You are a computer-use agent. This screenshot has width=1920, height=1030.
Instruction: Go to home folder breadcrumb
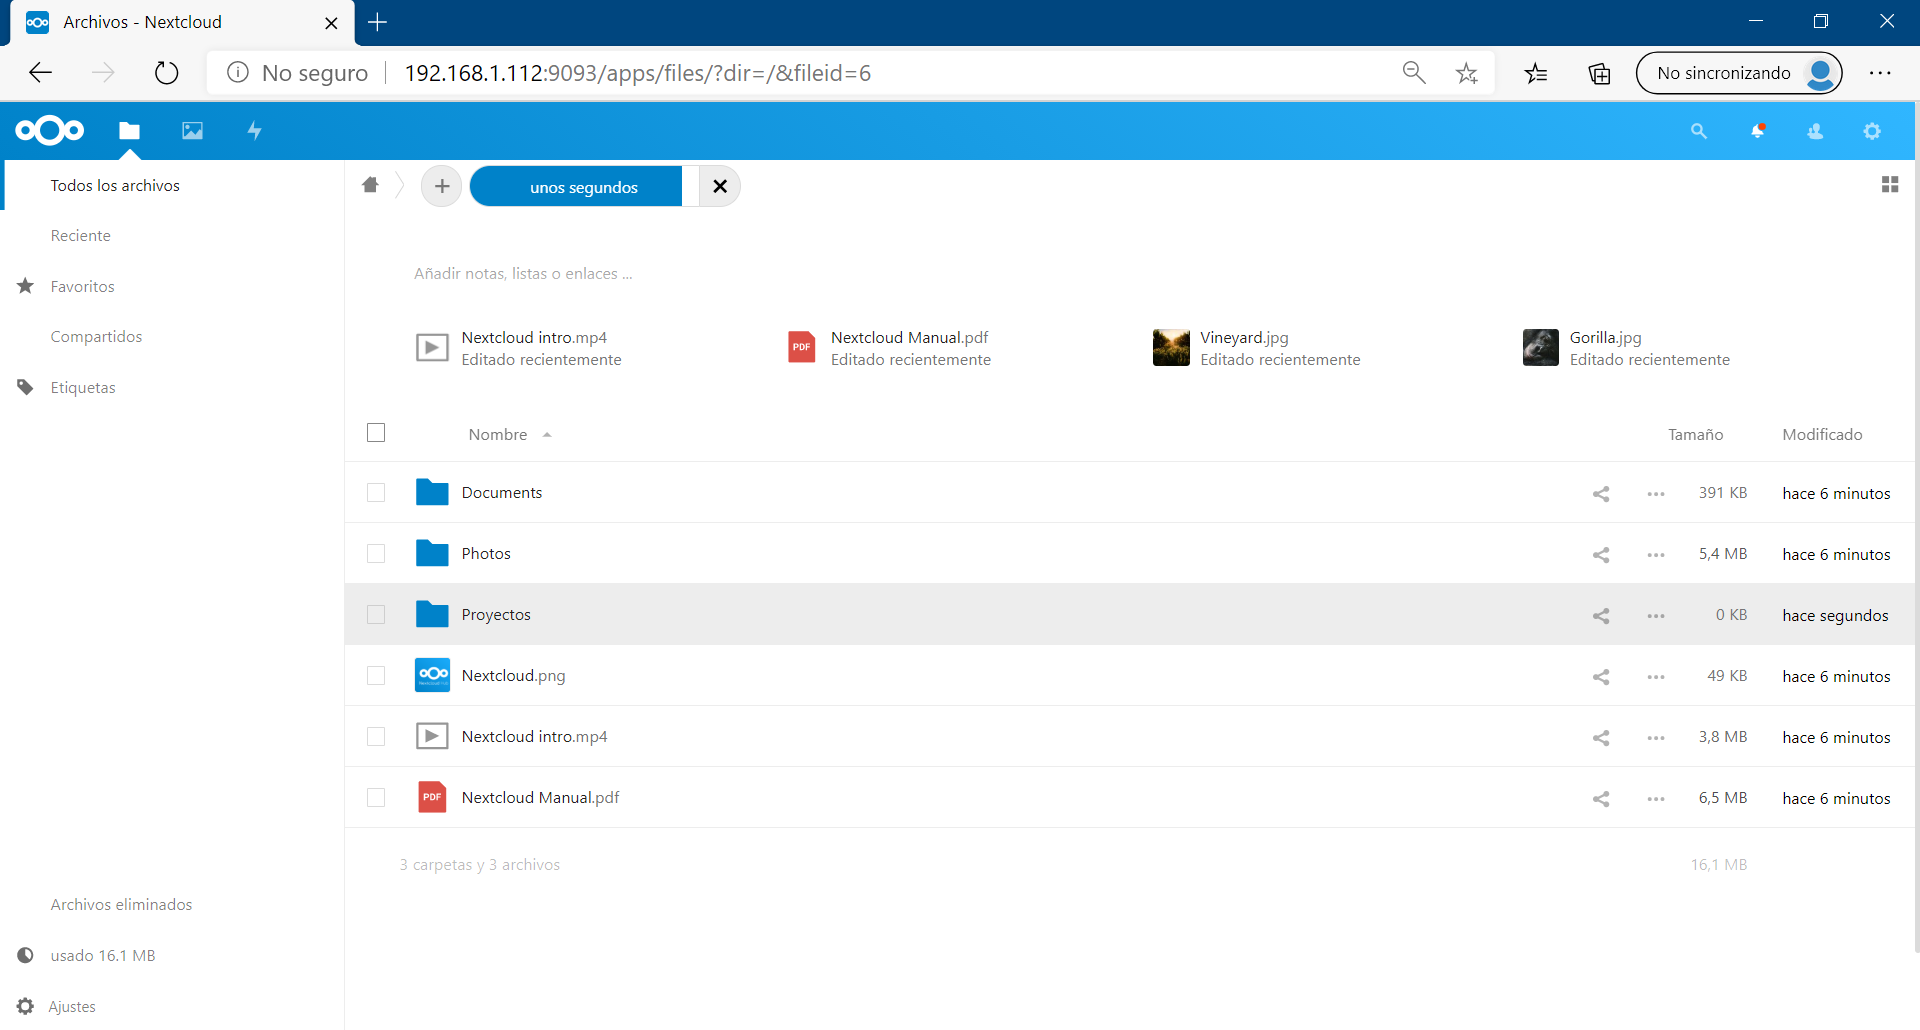pos(371,186)
